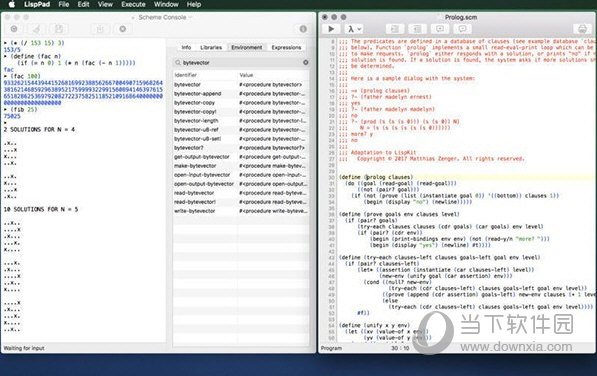
Task: Sort by the Identifier column header
Action: pos(206,75)
